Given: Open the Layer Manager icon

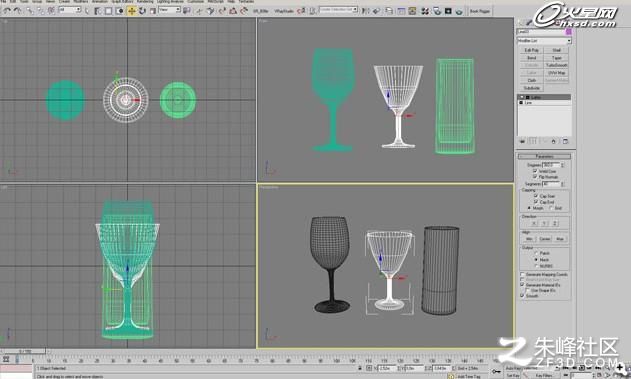Looking at the screenshot, I should pyautogui.click(x=389, y=11).
